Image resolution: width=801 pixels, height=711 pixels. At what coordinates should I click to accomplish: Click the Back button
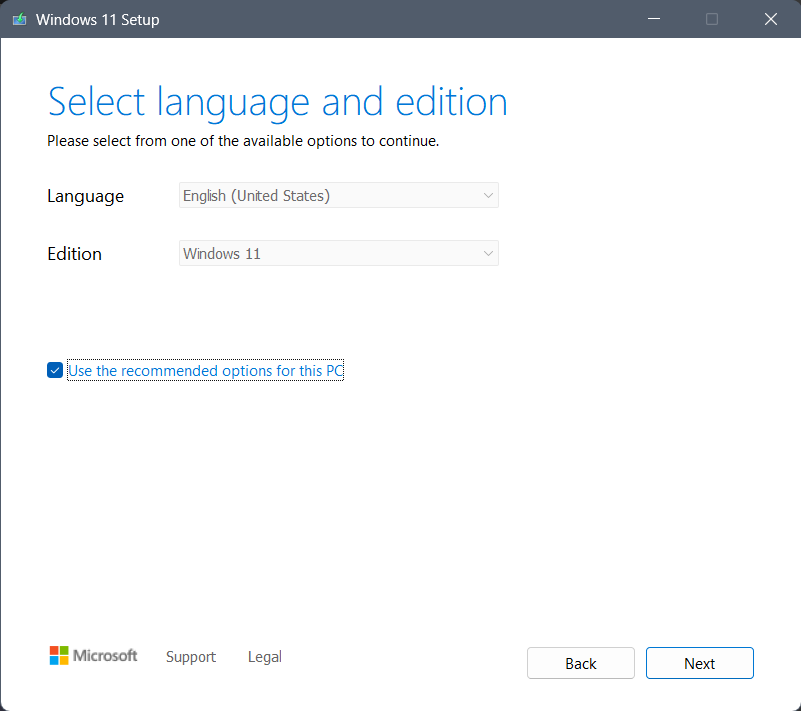click(580, 663)
